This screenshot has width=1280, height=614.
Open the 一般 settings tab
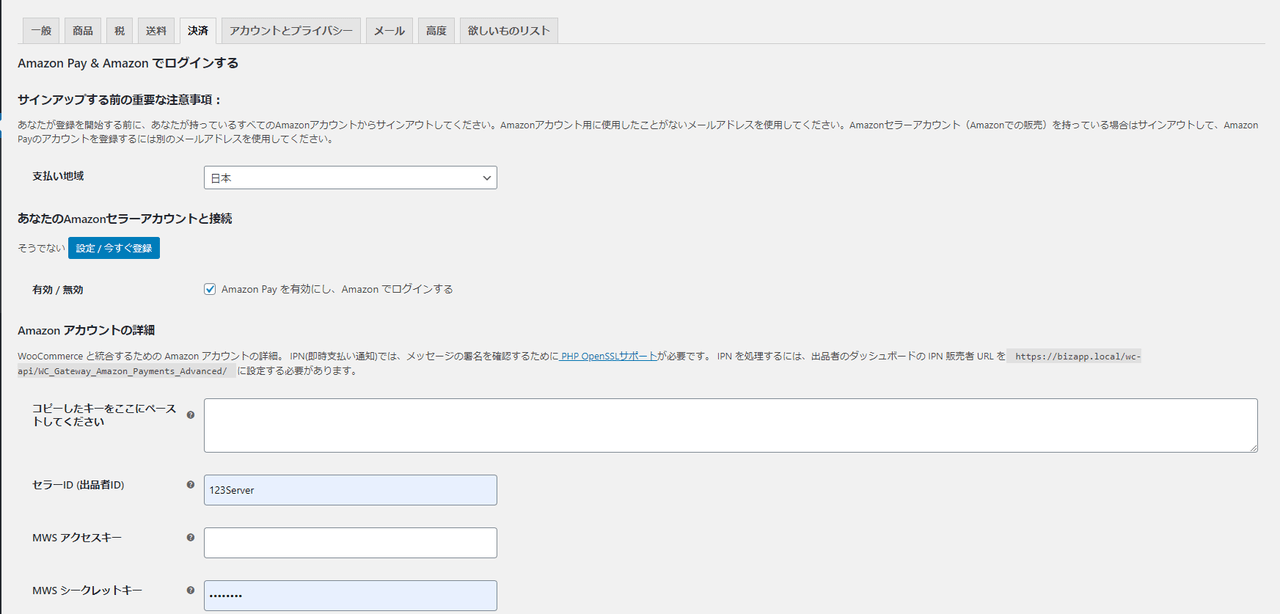coord(41,31)
